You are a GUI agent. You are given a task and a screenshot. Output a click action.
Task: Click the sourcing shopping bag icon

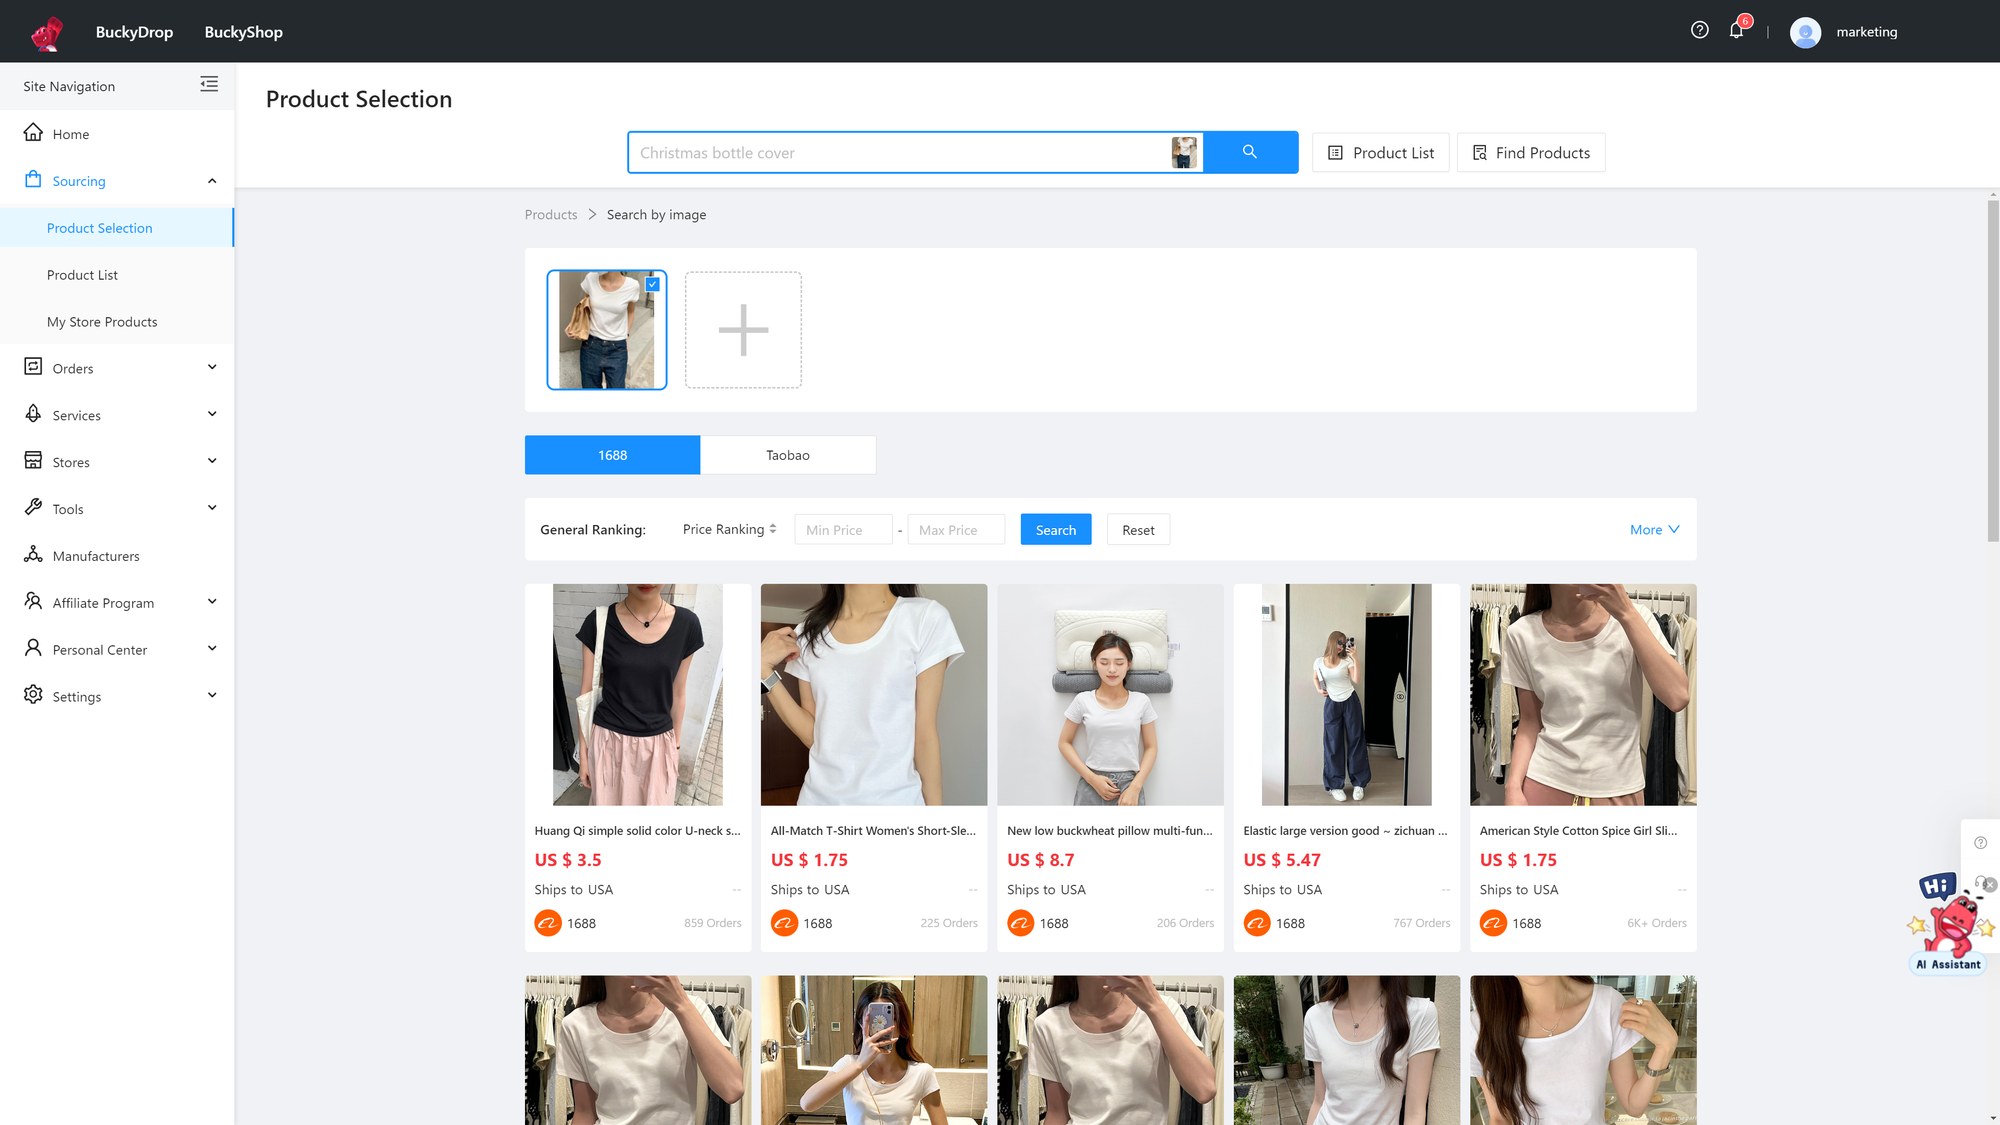pos(33,179)
